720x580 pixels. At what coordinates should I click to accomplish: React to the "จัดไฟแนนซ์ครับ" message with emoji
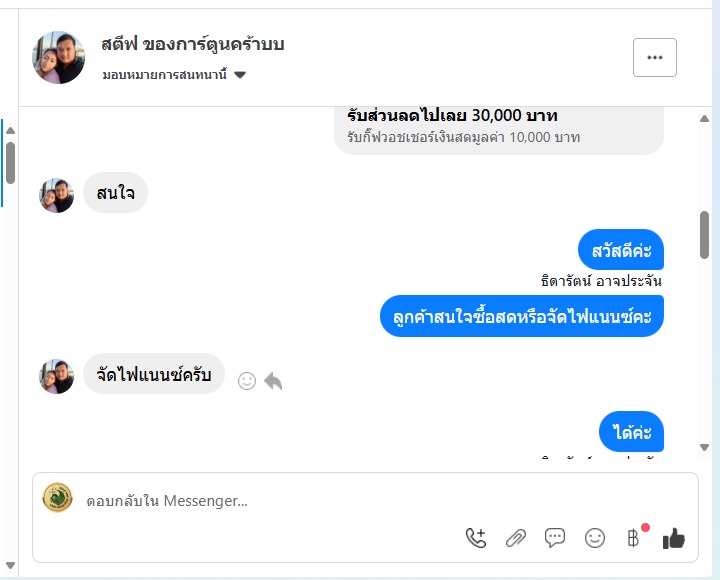(x=247, y=380)
